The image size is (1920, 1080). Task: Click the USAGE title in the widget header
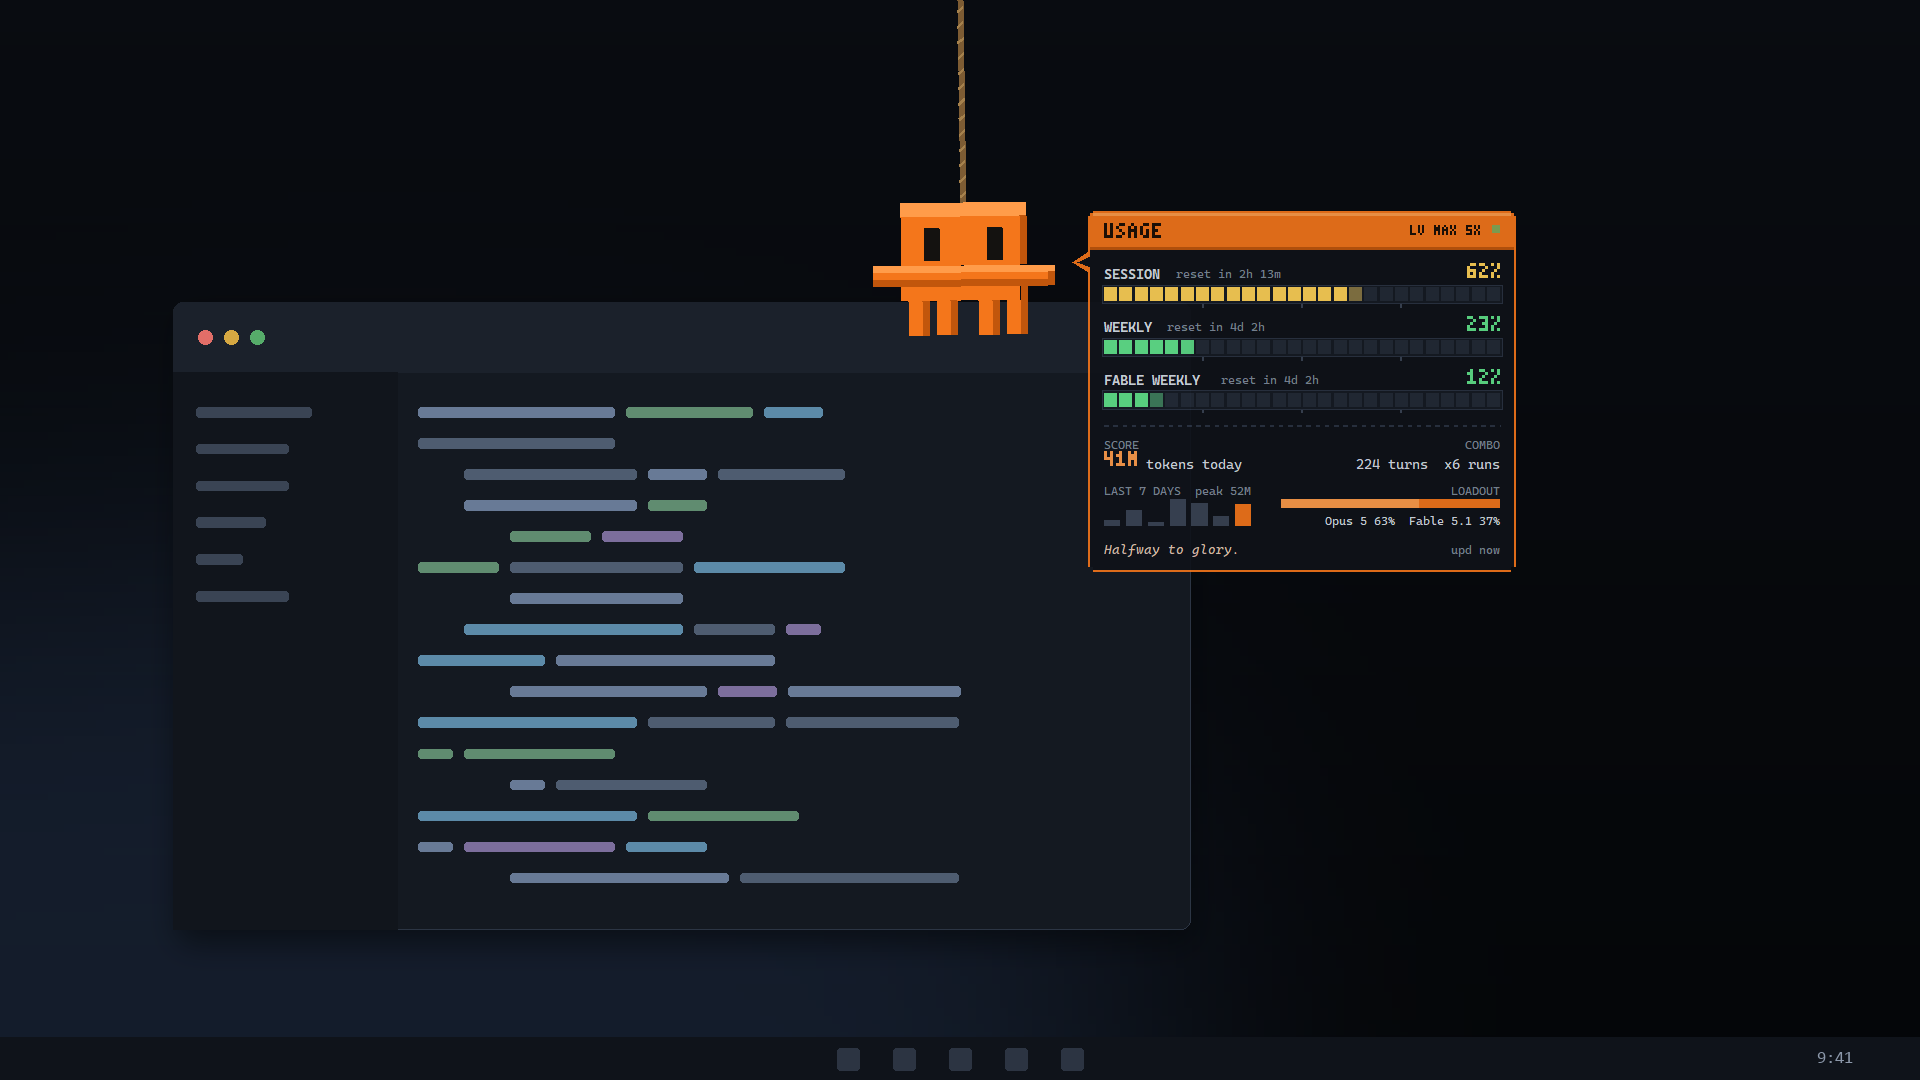tap(1132, 231)
